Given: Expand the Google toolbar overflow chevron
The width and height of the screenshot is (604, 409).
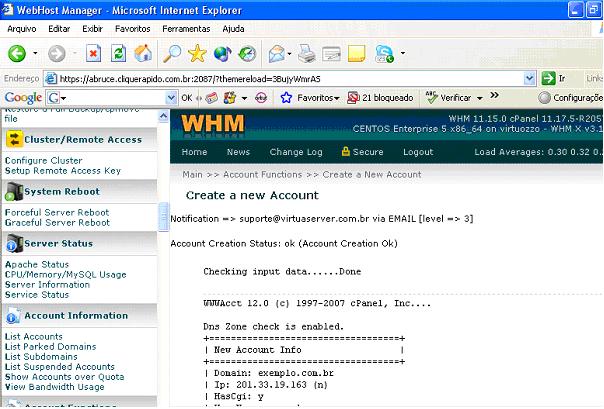Looking at the screenshot, I should coord(494,95).
